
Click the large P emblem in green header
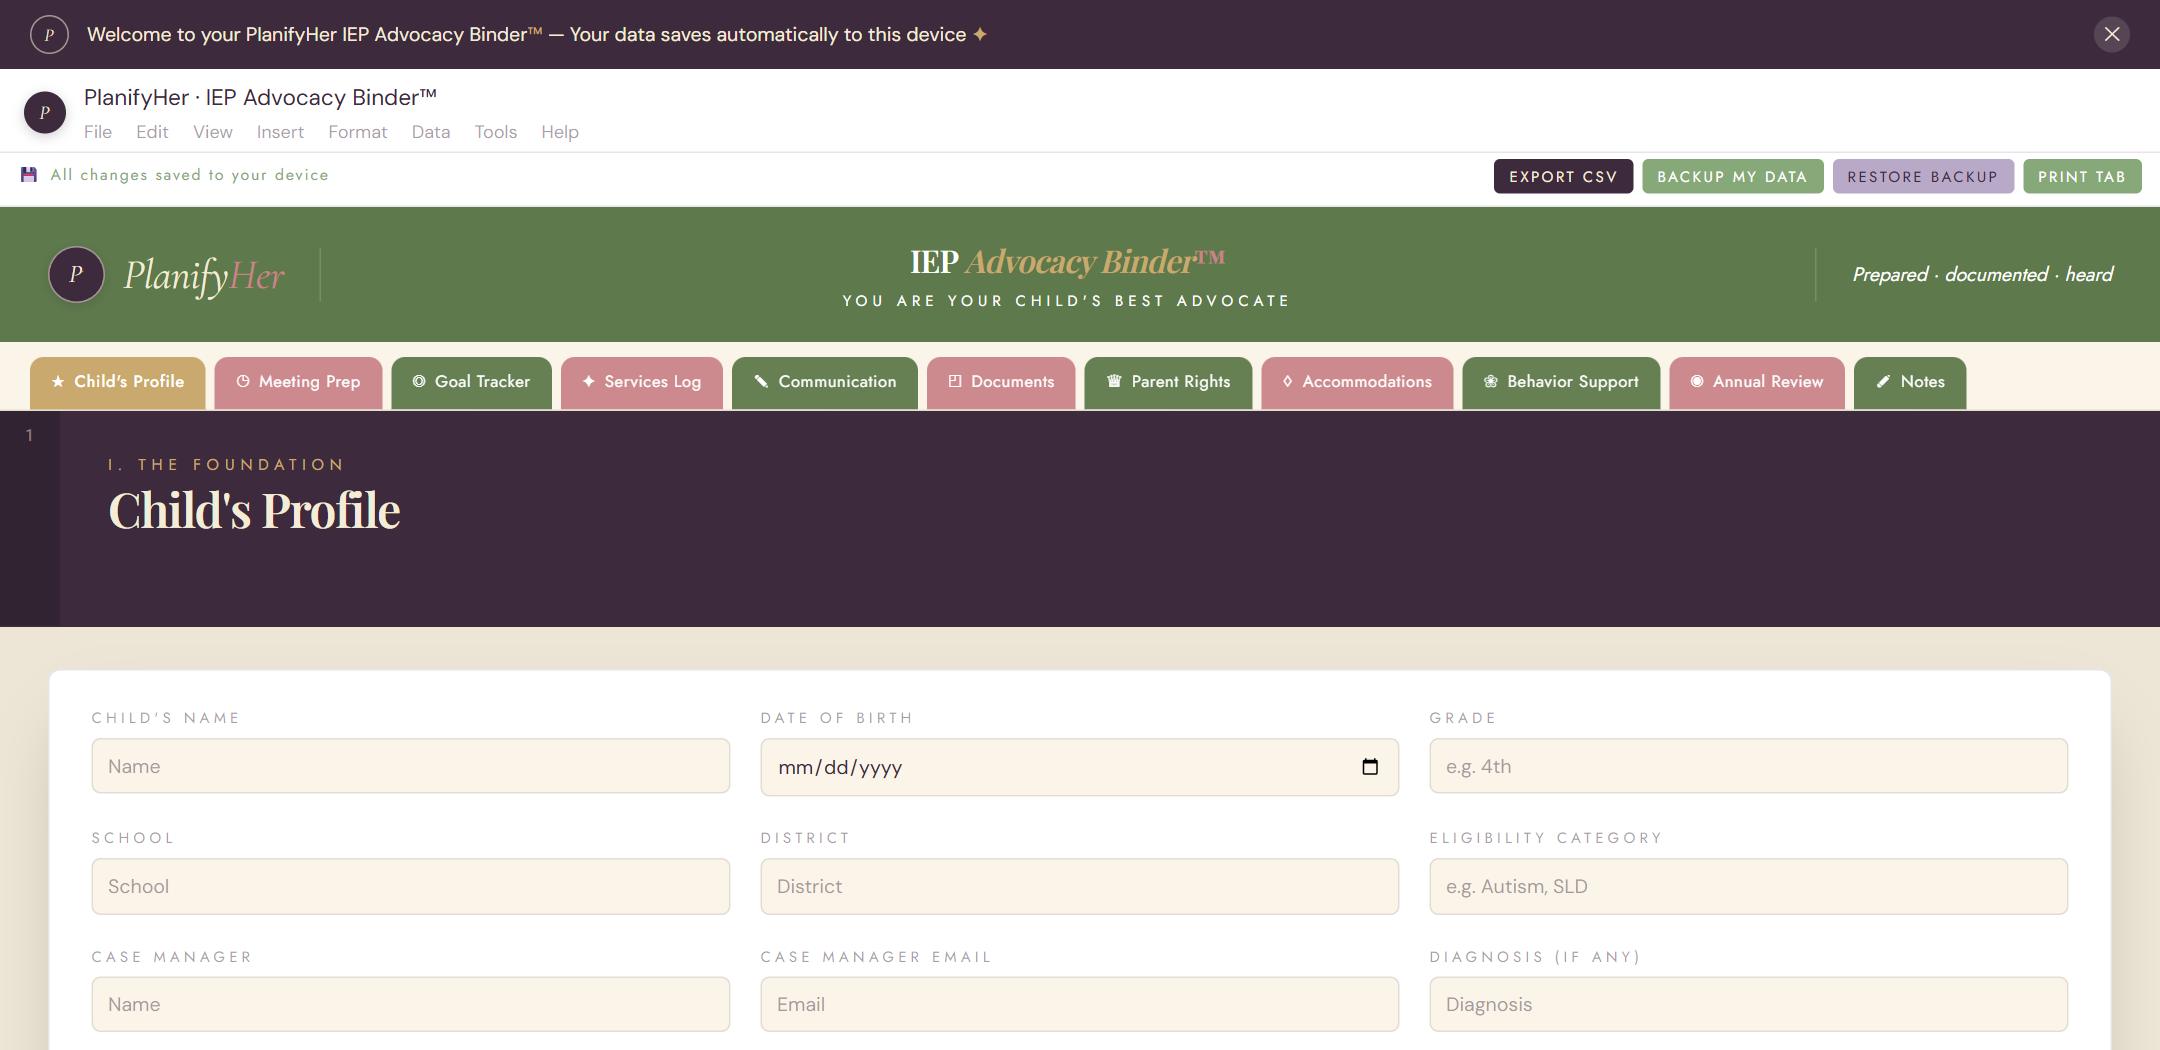(76, 274)
